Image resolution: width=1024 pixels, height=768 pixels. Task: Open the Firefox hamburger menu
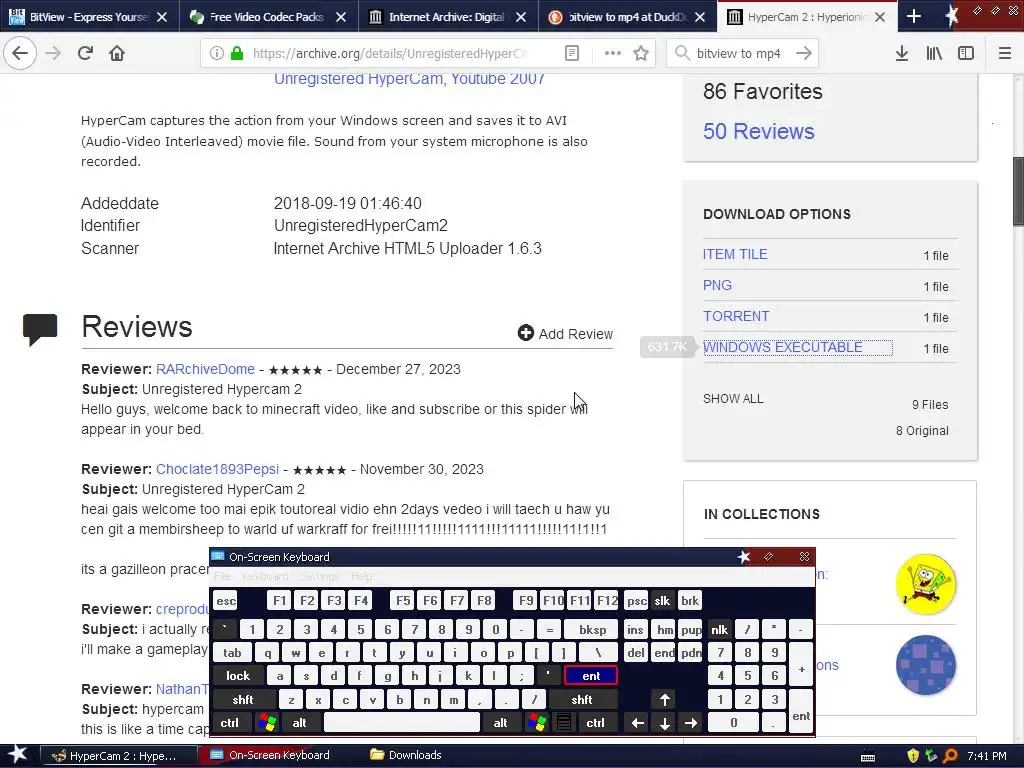click(1005, 53)
